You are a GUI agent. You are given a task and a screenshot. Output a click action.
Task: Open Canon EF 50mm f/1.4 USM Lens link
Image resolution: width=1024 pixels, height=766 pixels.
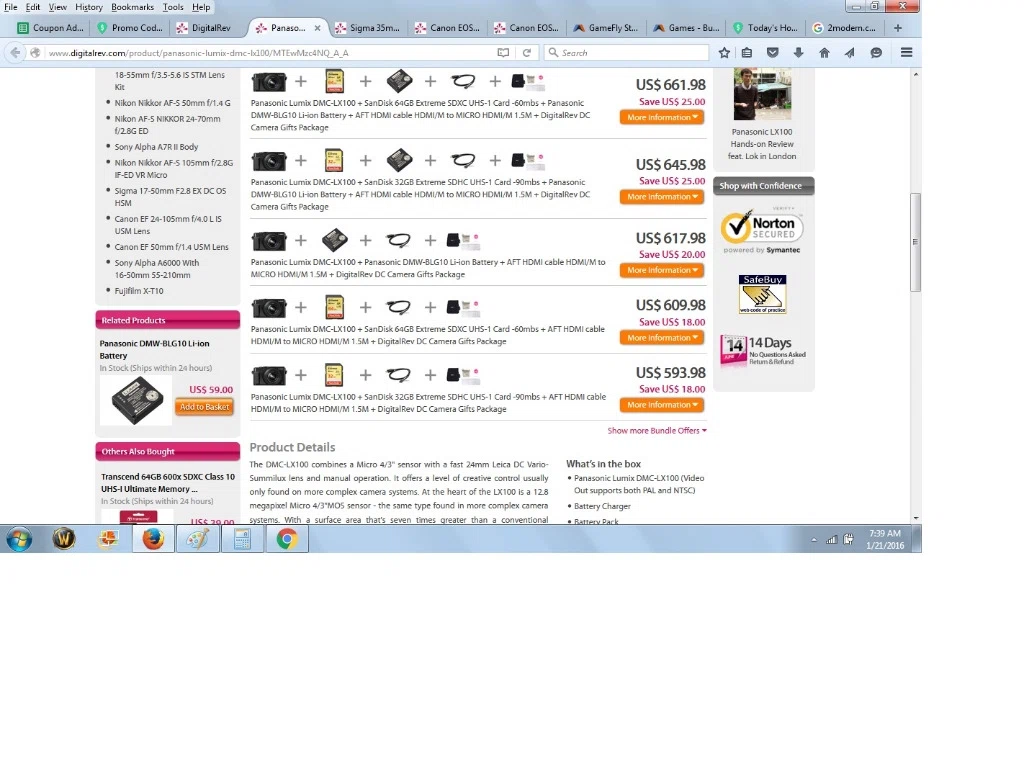pyautogui.click(x=171, y=247)
